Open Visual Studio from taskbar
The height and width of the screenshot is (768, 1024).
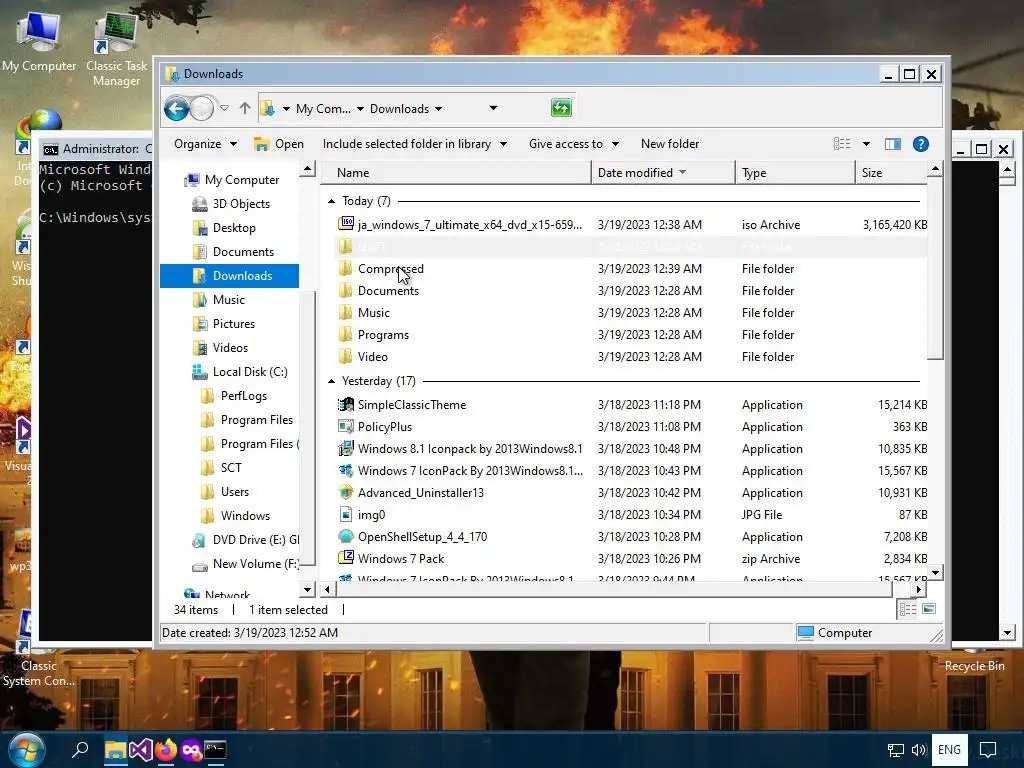coord(140,750)
